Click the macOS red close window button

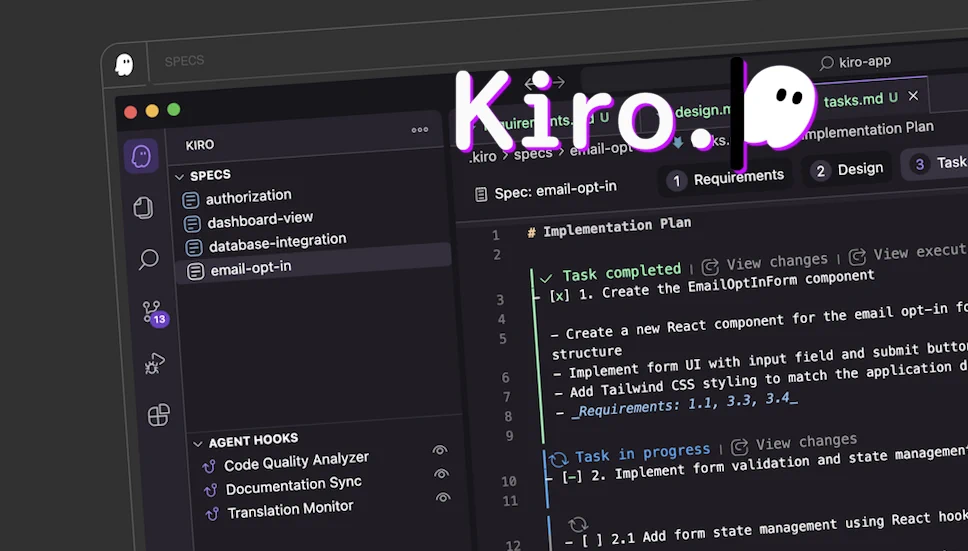point(130,112)
